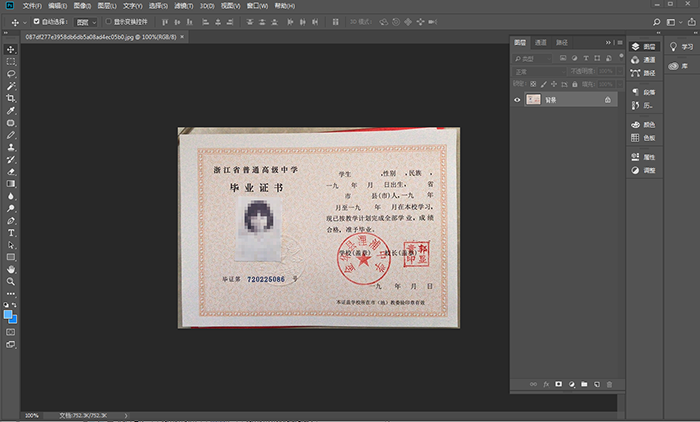The image size is (700, 422).
Task: Open the 色板 (Swatches) panel button
Action: 644,138
